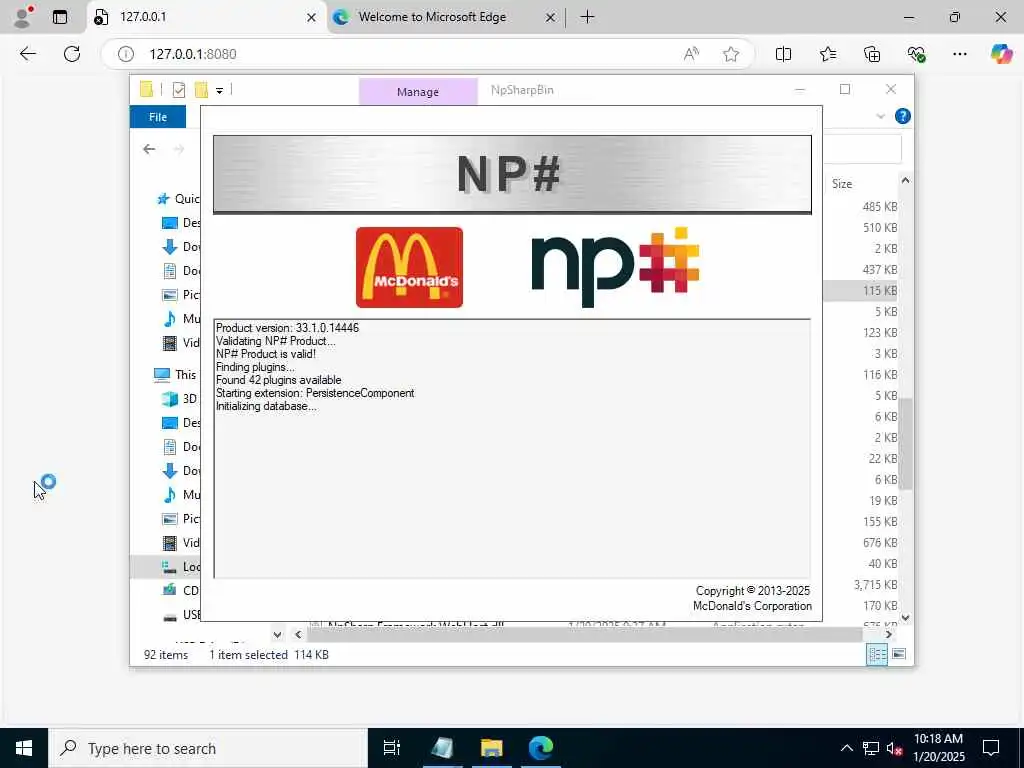Screen dimensions: 1024x768
Task: Click the Edge profile avatar icon
Action: click(x=23, y=17)
